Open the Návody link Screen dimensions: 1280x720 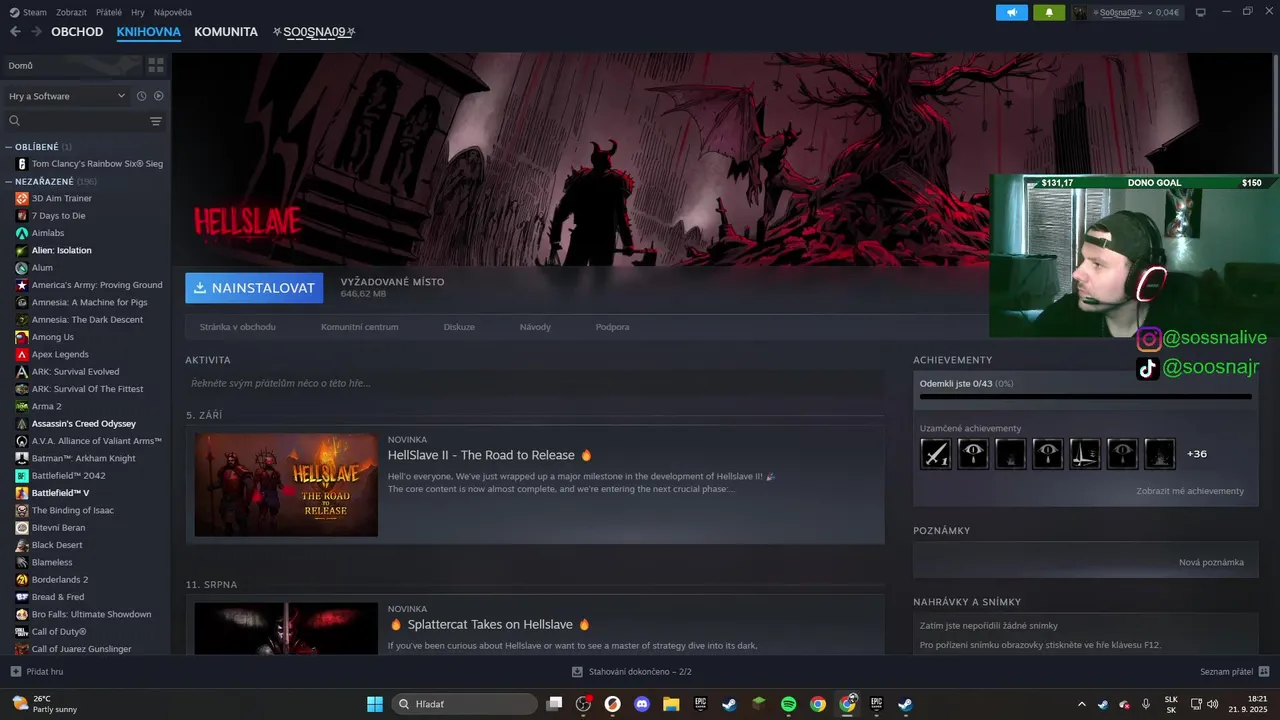535,327
